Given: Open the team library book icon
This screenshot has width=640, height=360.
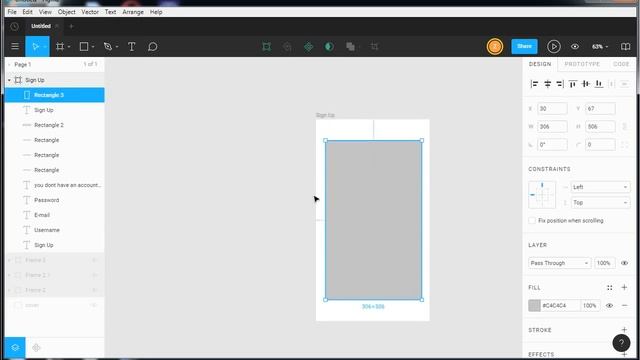Looking at the screenshot, I should [625, 47].
